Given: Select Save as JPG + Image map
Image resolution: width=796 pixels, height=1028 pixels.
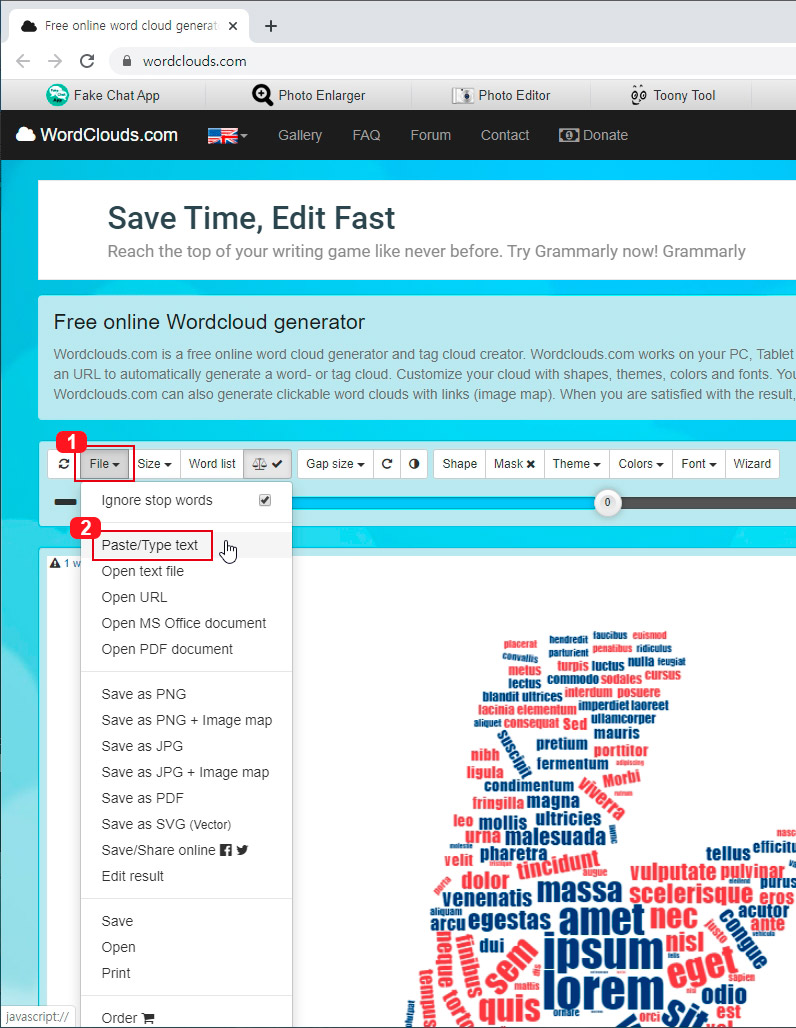Looking at the screenshot, I should point(186,772).
